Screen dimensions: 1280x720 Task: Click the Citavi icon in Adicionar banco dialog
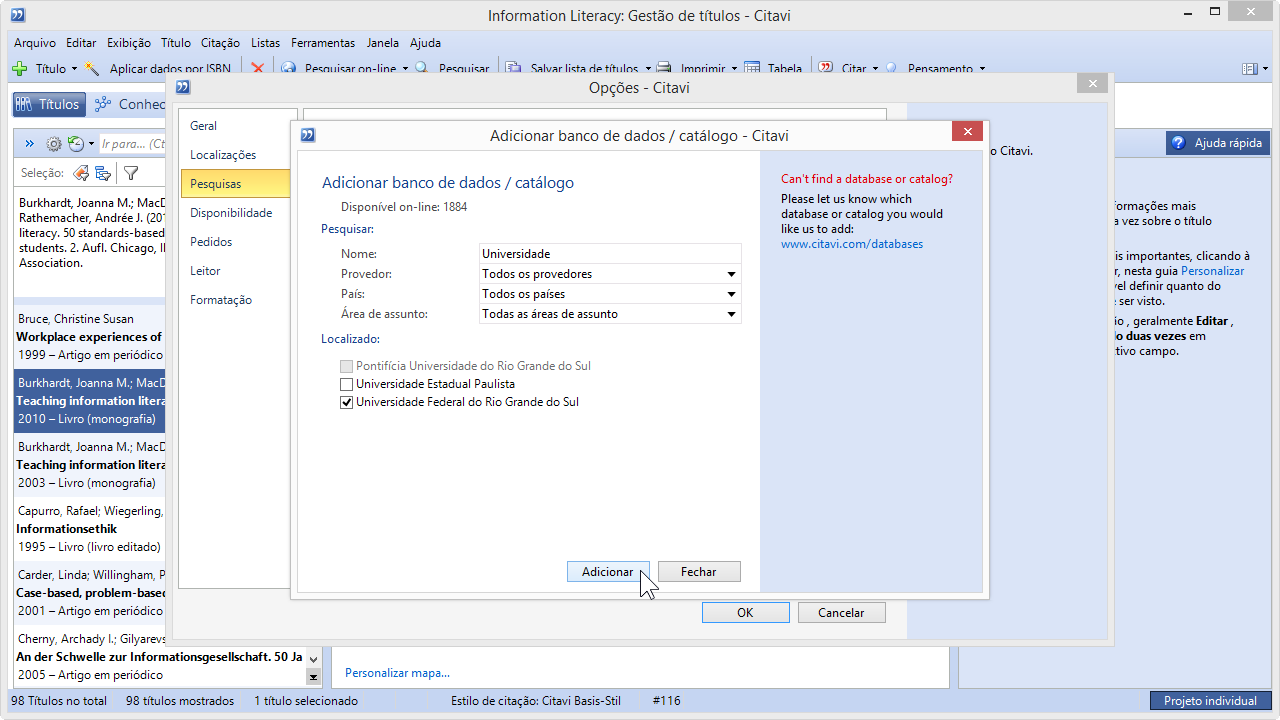click(308, 135)
